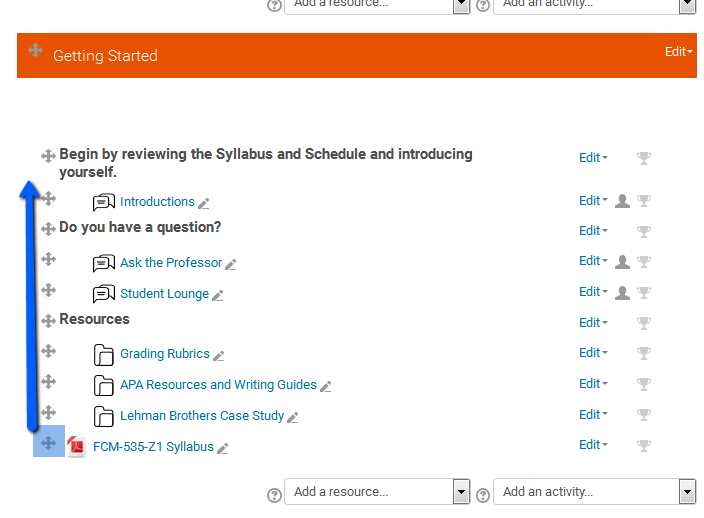Click the move handle of Getting Started section
Screen dimensions: 704x518
[35, 50]
